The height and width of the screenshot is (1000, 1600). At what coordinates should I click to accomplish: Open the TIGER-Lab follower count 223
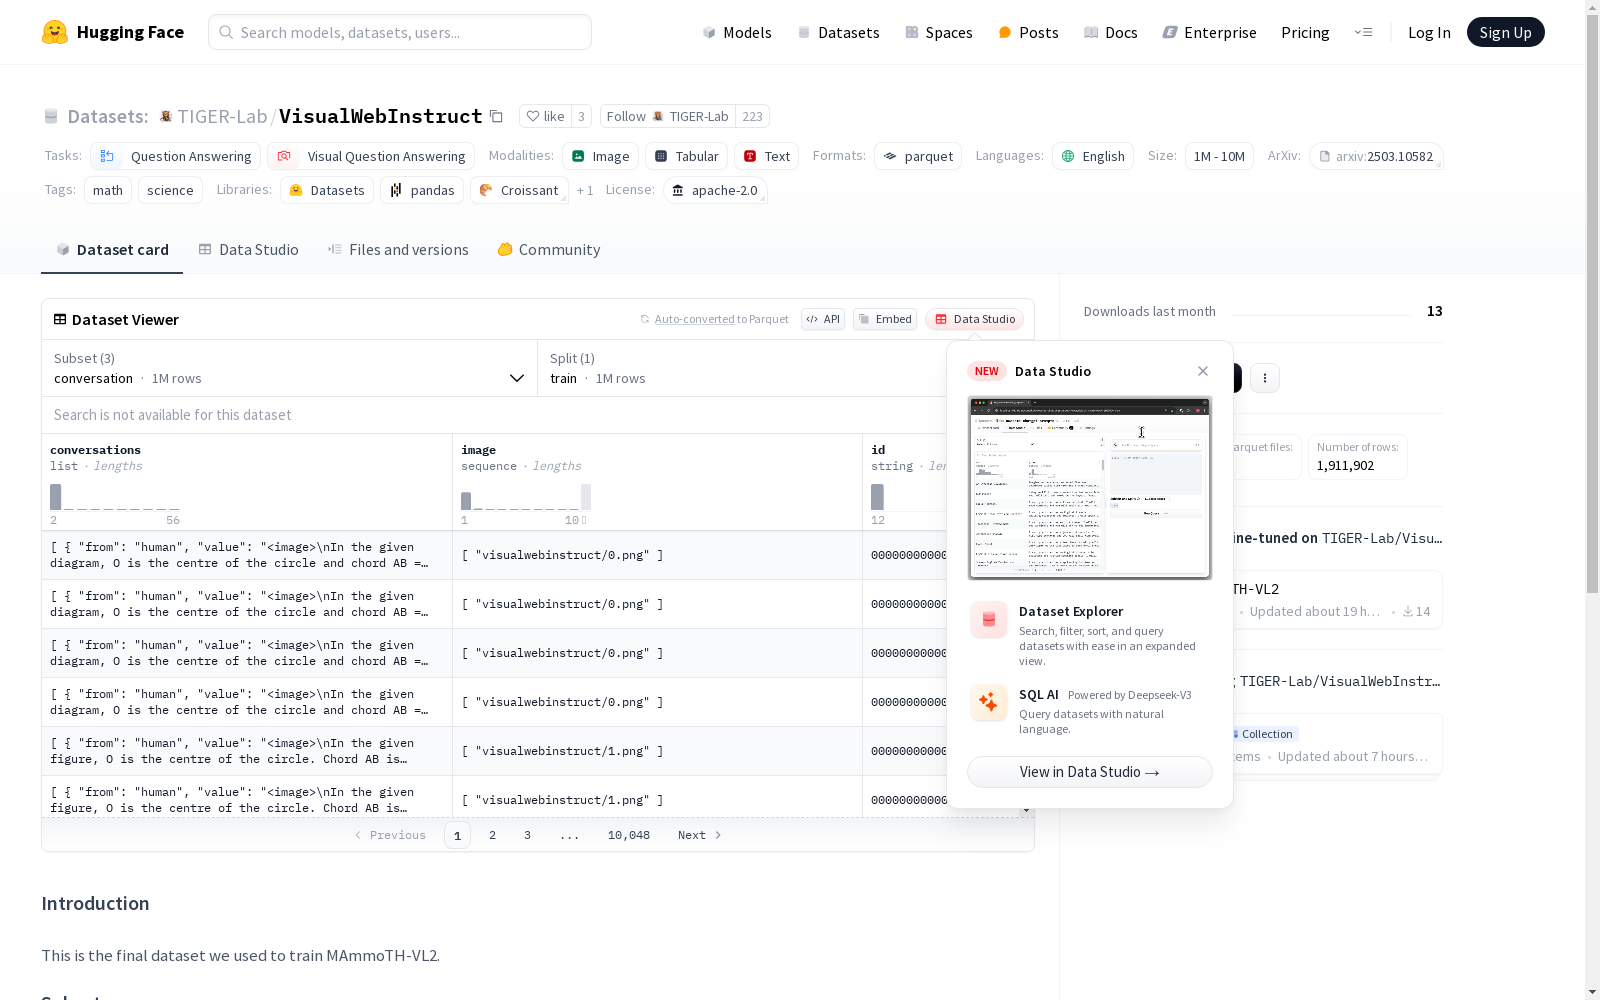pos(753,116)
